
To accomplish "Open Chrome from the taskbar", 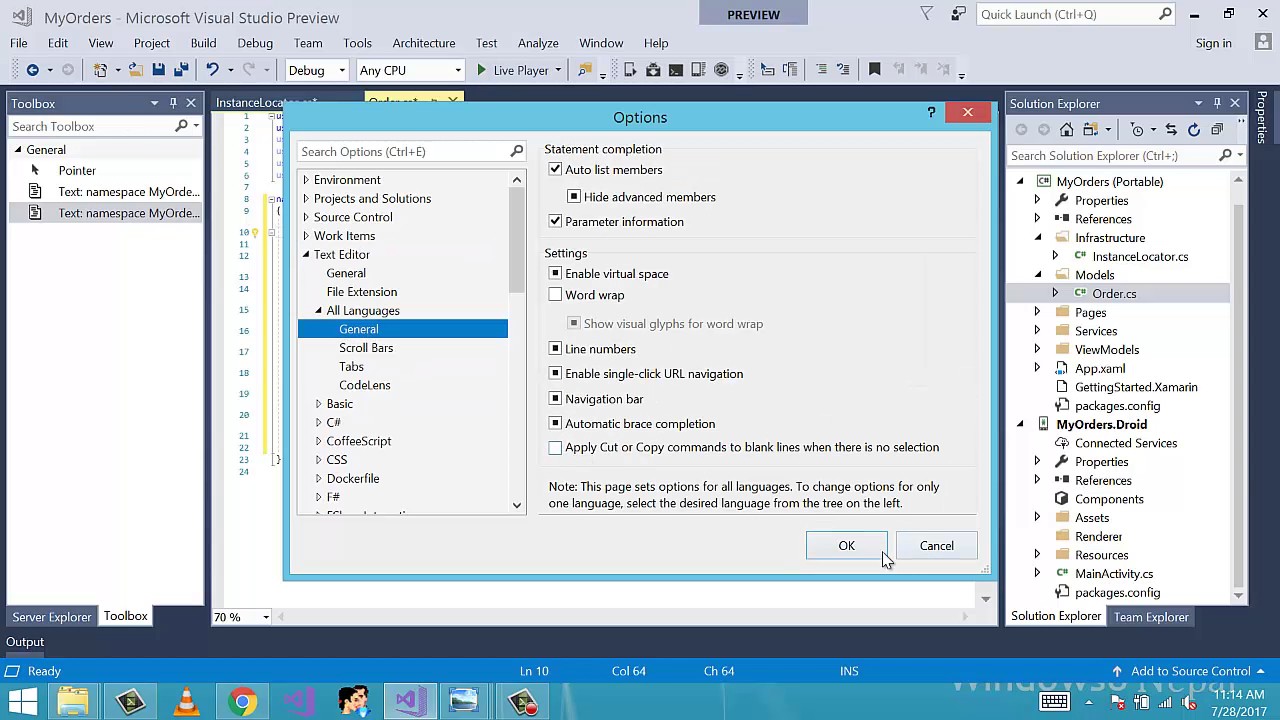I will [242, 701].
